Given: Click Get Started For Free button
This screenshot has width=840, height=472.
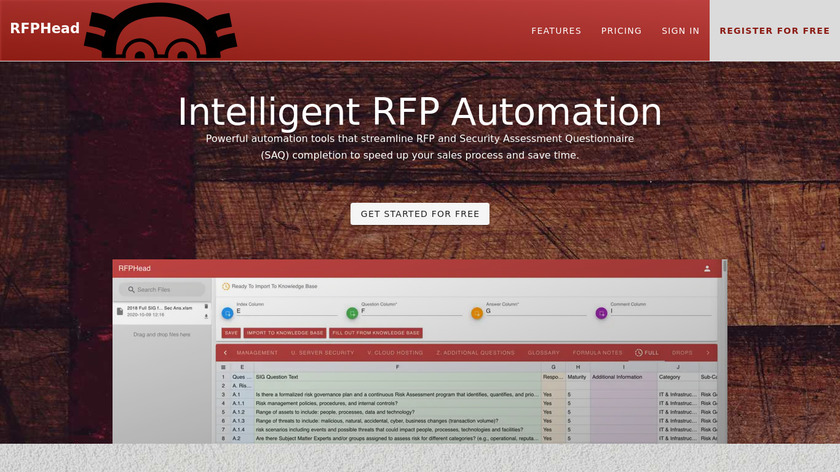Looking at the screenshot, I should 420,214.
